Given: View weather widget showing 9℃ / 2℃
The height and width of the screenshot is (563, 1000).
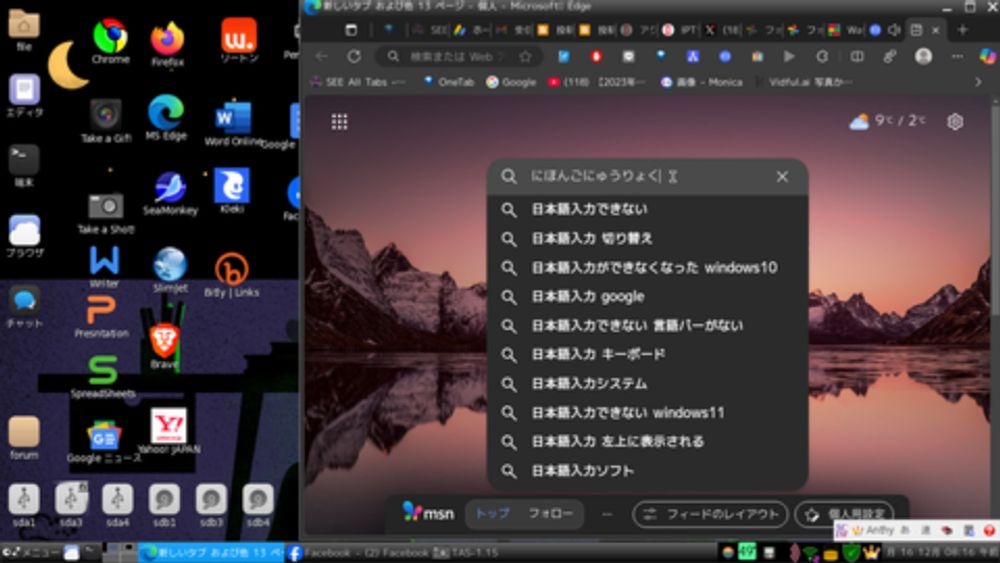Looking at the screenshot, I should click(x=888, y=121).
